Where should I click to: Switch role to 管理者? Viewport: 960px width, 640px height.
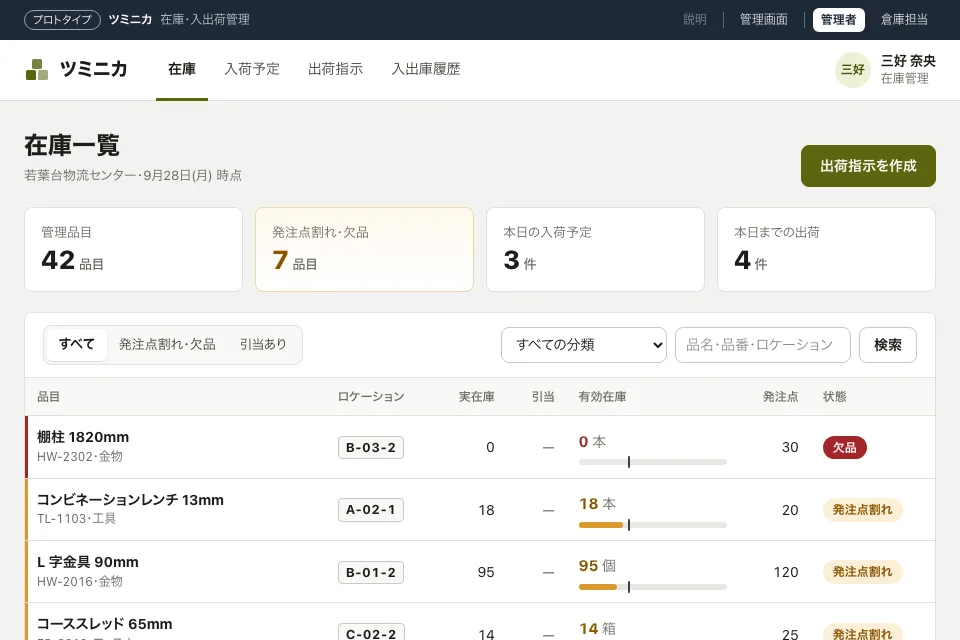[838, 20]
